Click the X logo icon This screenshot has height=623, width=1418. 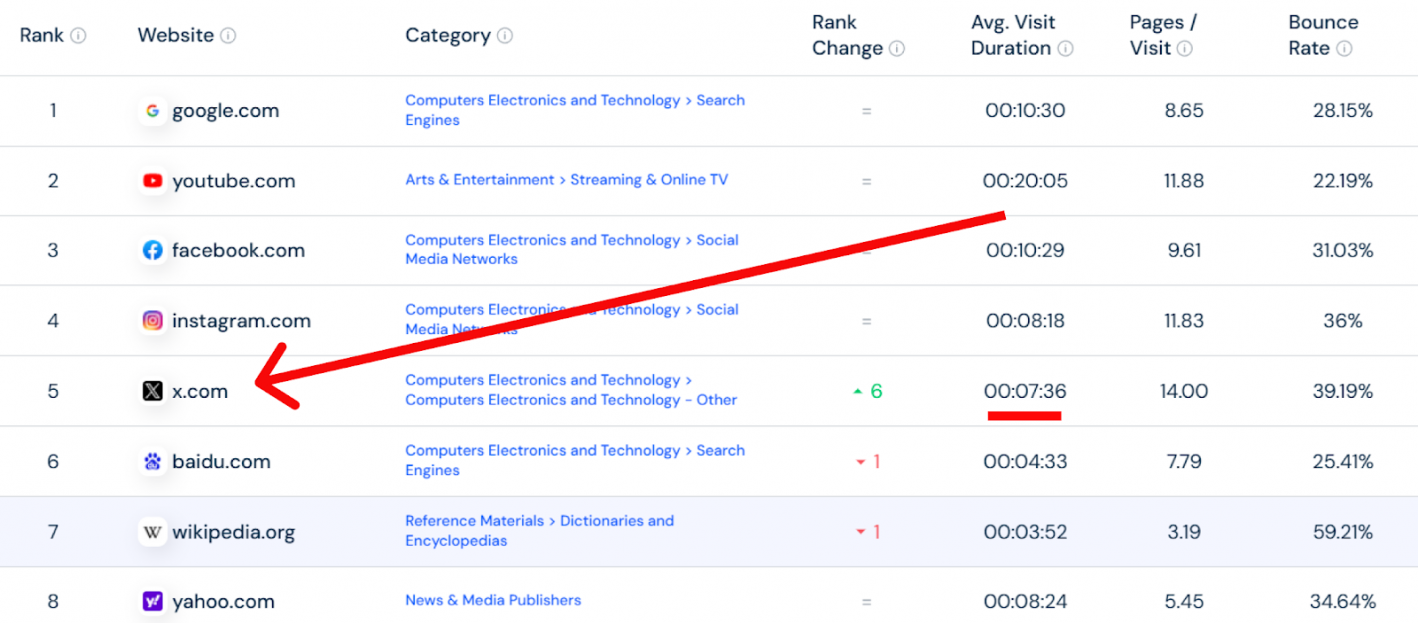point(152,391)
